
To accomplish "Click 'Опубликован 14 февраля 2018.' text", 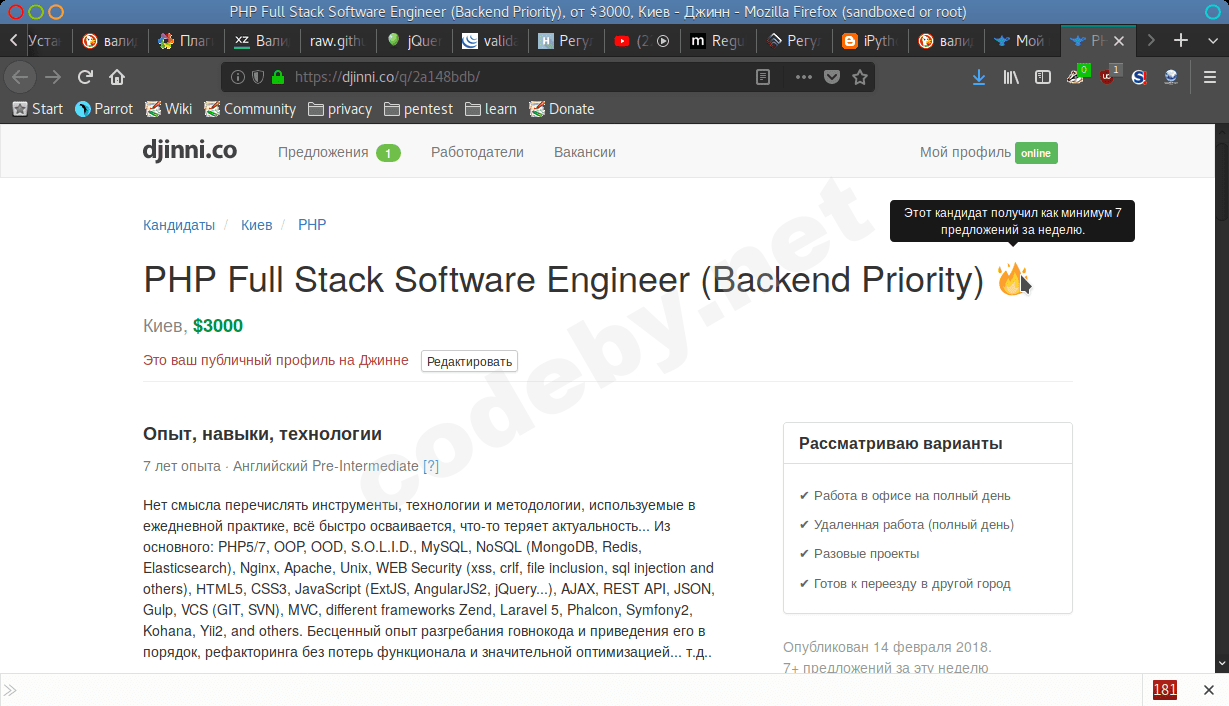I will point(887,647).
